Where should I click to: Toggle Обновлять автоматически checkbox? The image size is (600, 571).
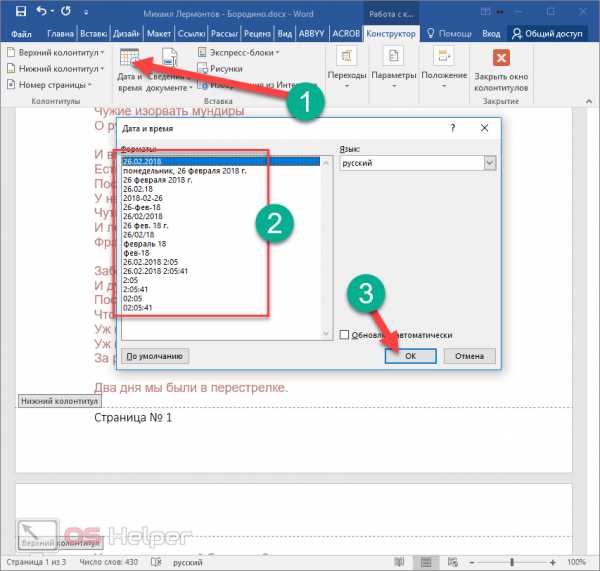344,335
